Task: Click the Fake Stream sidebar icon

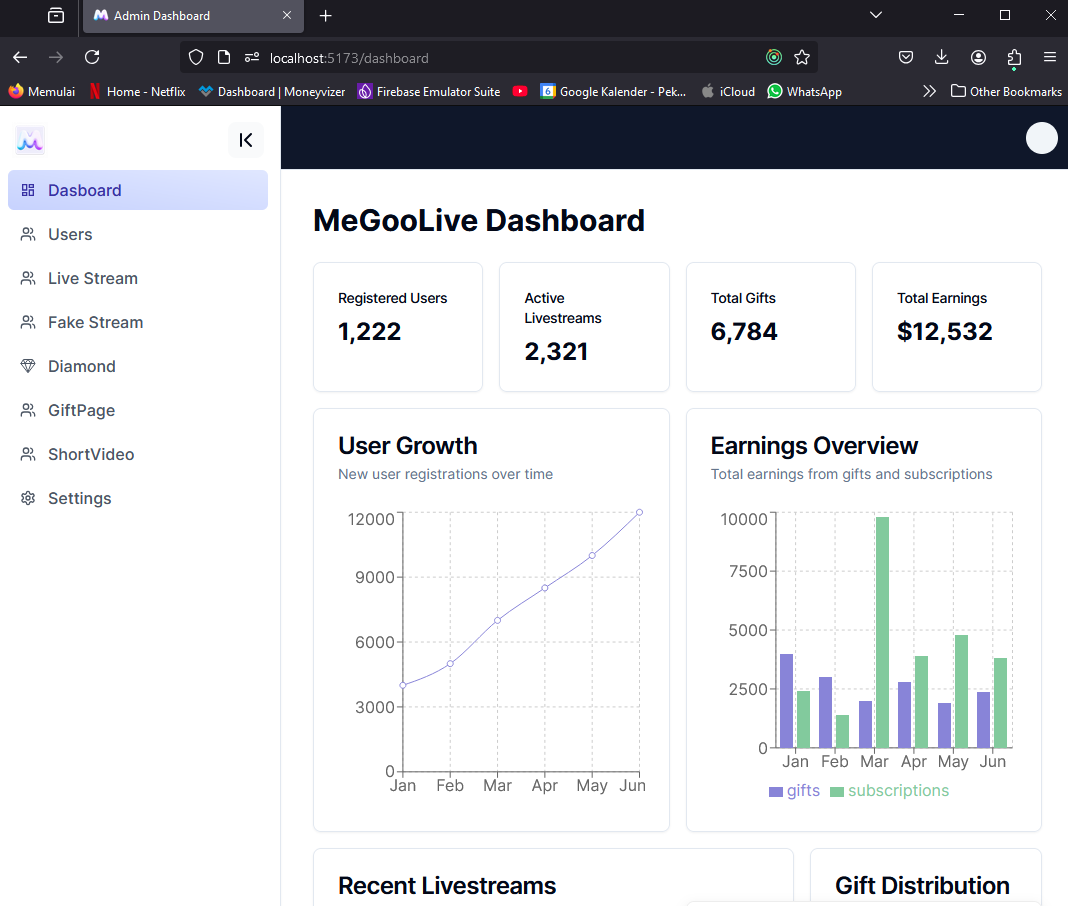Action: 28,322
